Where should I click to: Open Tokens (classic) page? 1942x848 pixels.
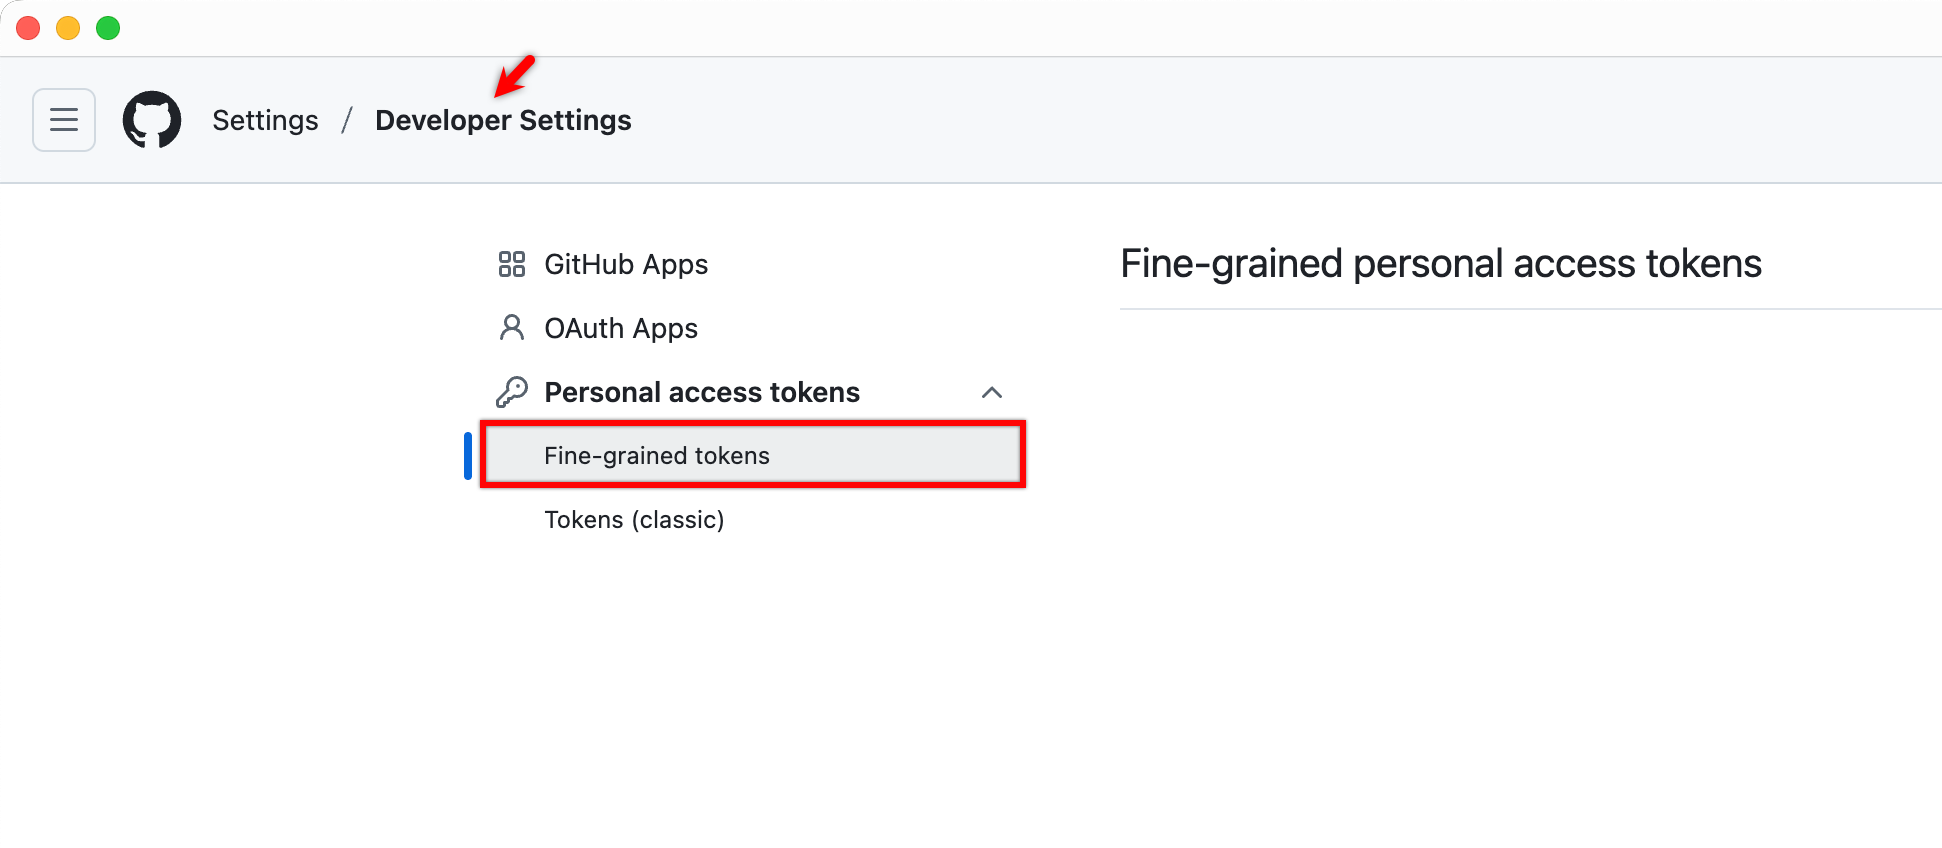[x=634, y=519]
